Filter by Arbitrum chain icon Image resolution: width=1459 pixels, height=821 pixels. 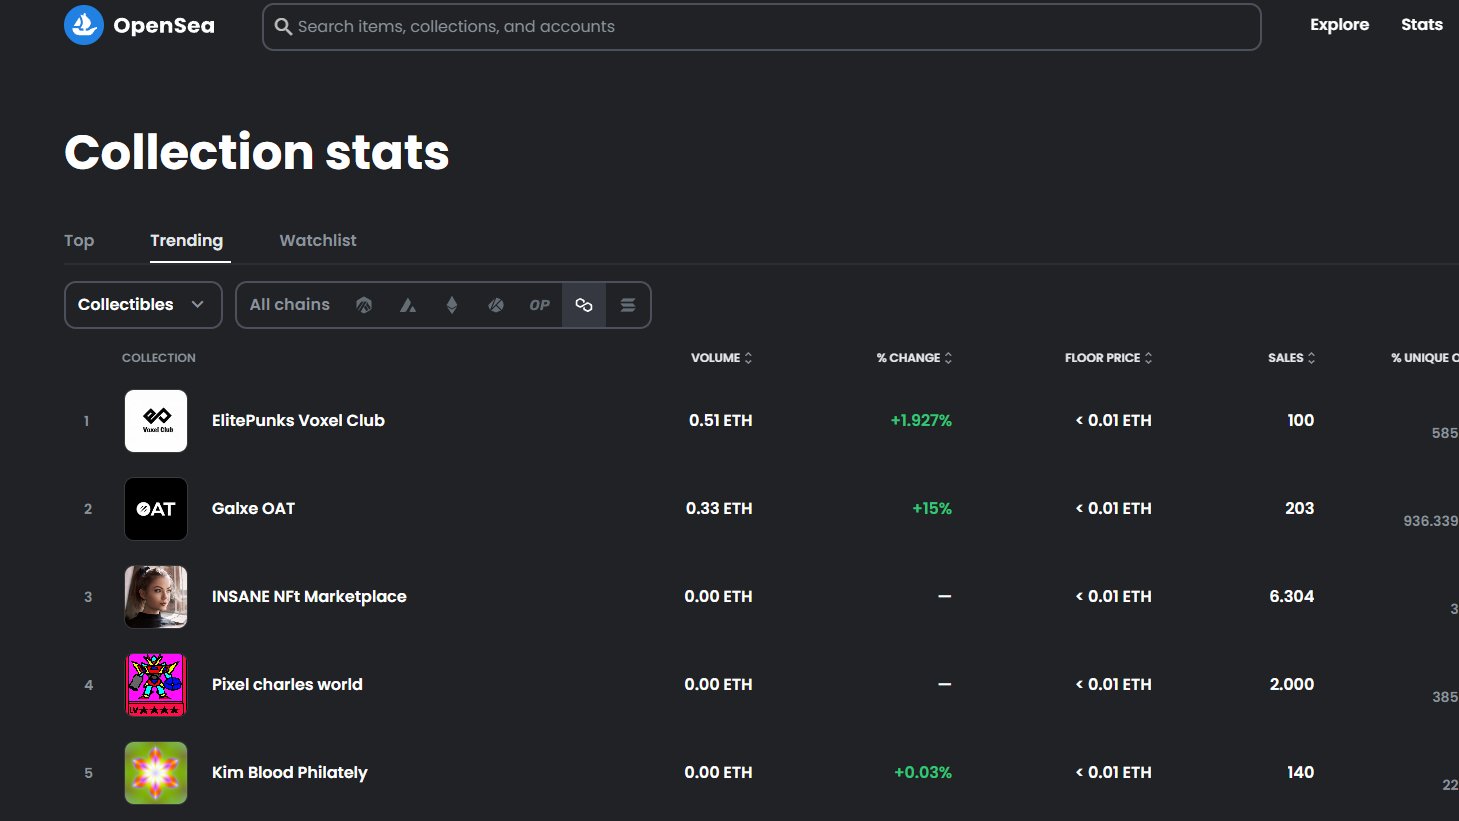pos(364,305)
